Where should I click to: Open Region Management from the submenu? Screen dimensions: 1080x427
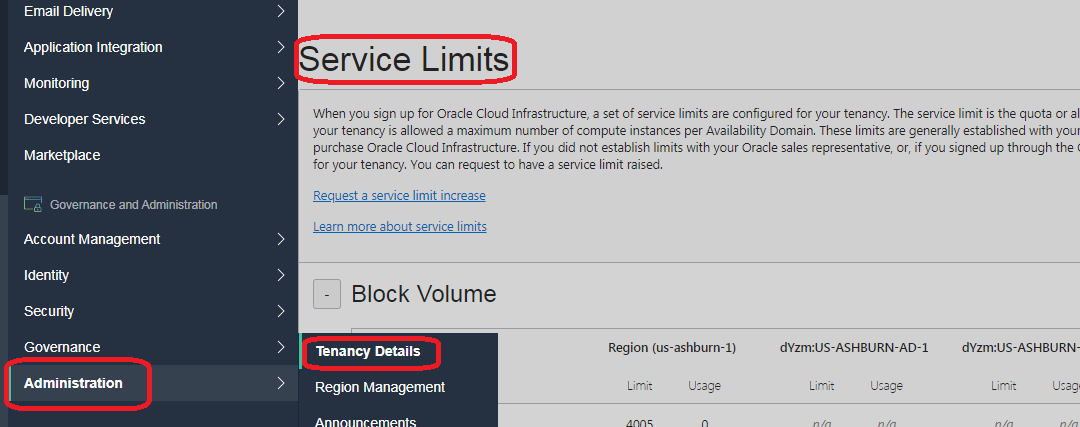[379, 387]
